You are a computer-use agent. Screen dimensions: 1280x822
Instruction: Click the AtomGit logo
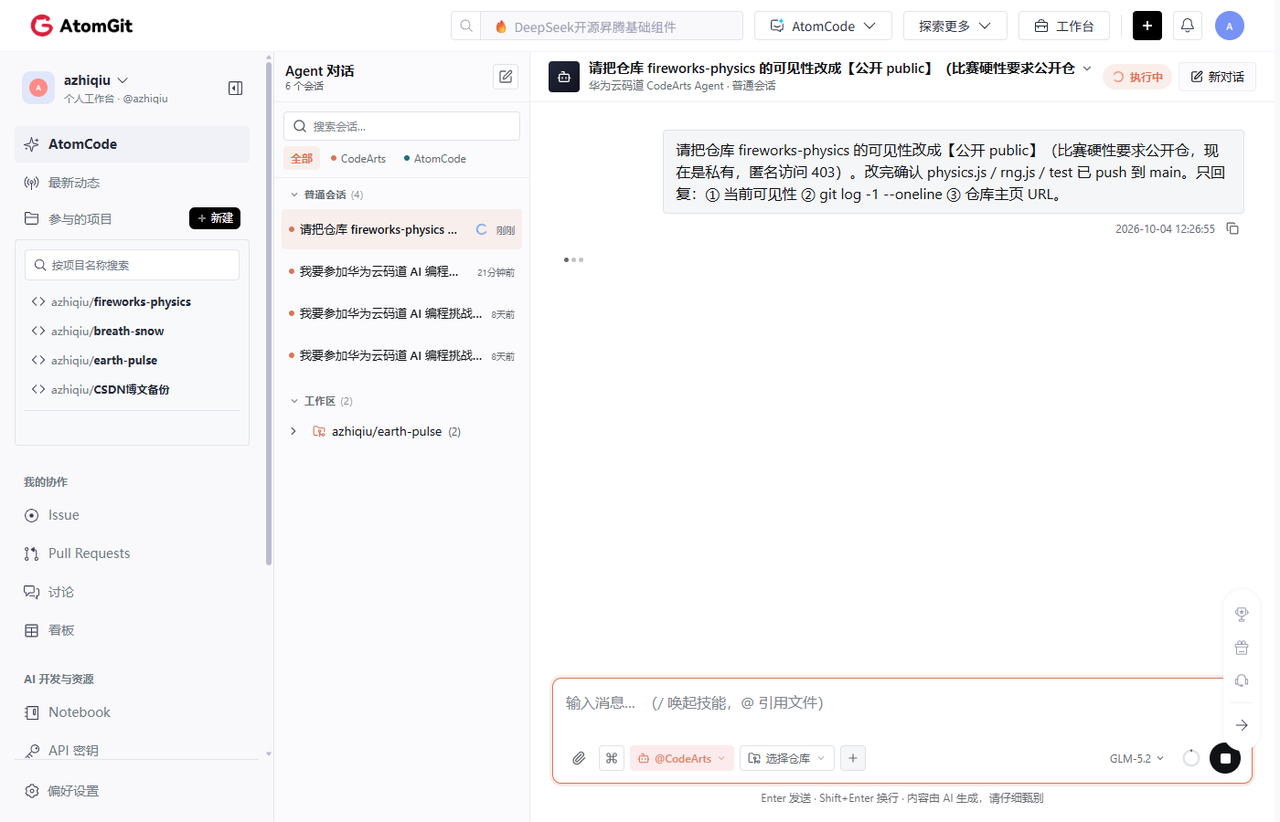point(82,26)
